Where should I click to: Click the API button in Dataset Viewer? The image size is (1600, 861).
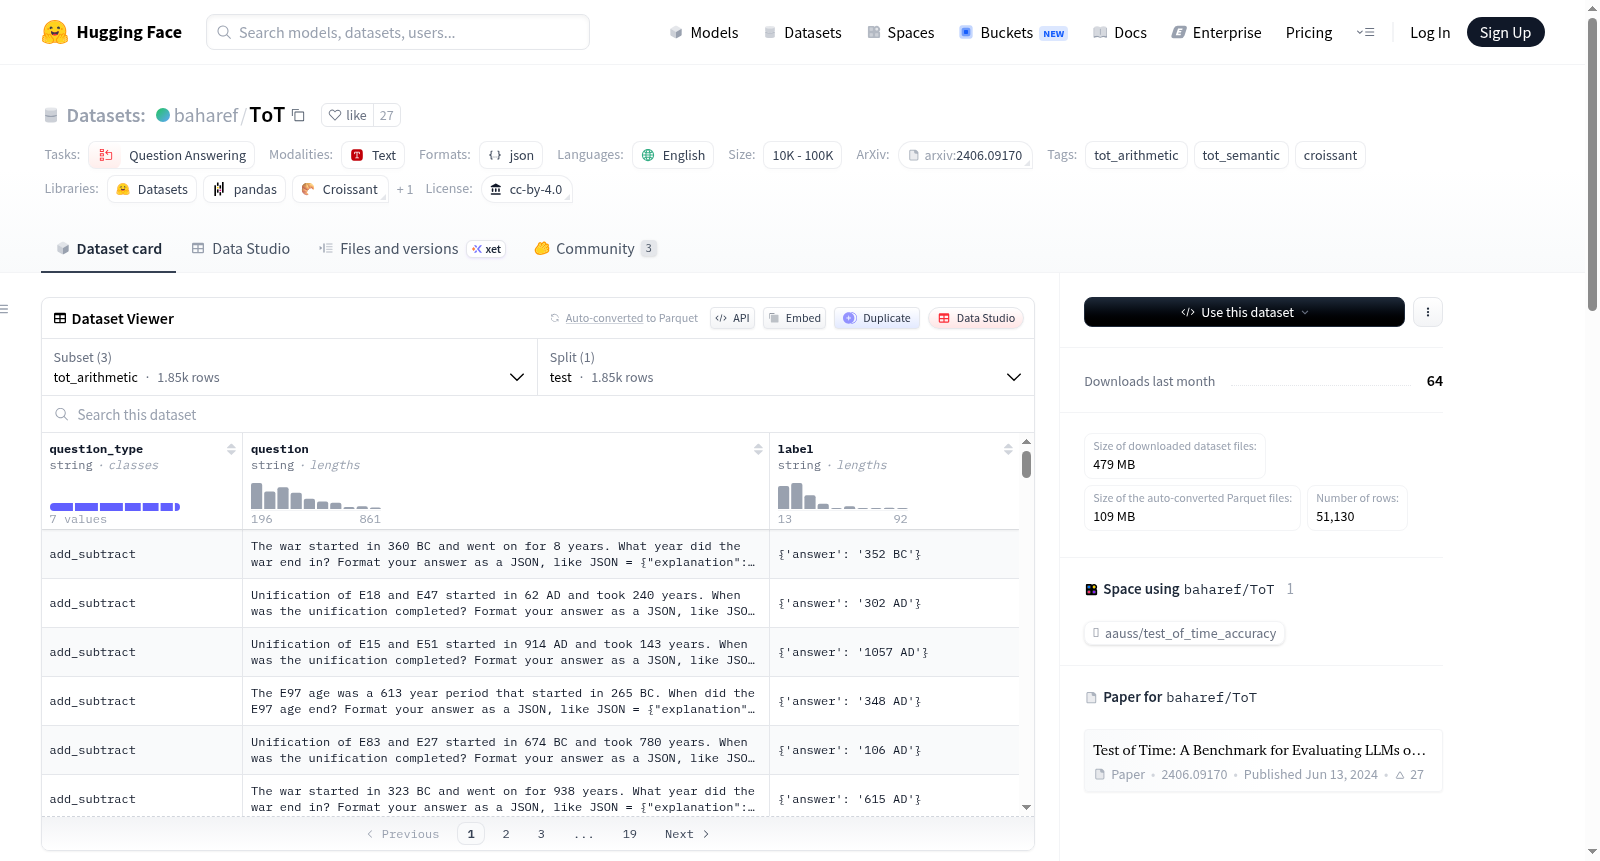point(732,318)
